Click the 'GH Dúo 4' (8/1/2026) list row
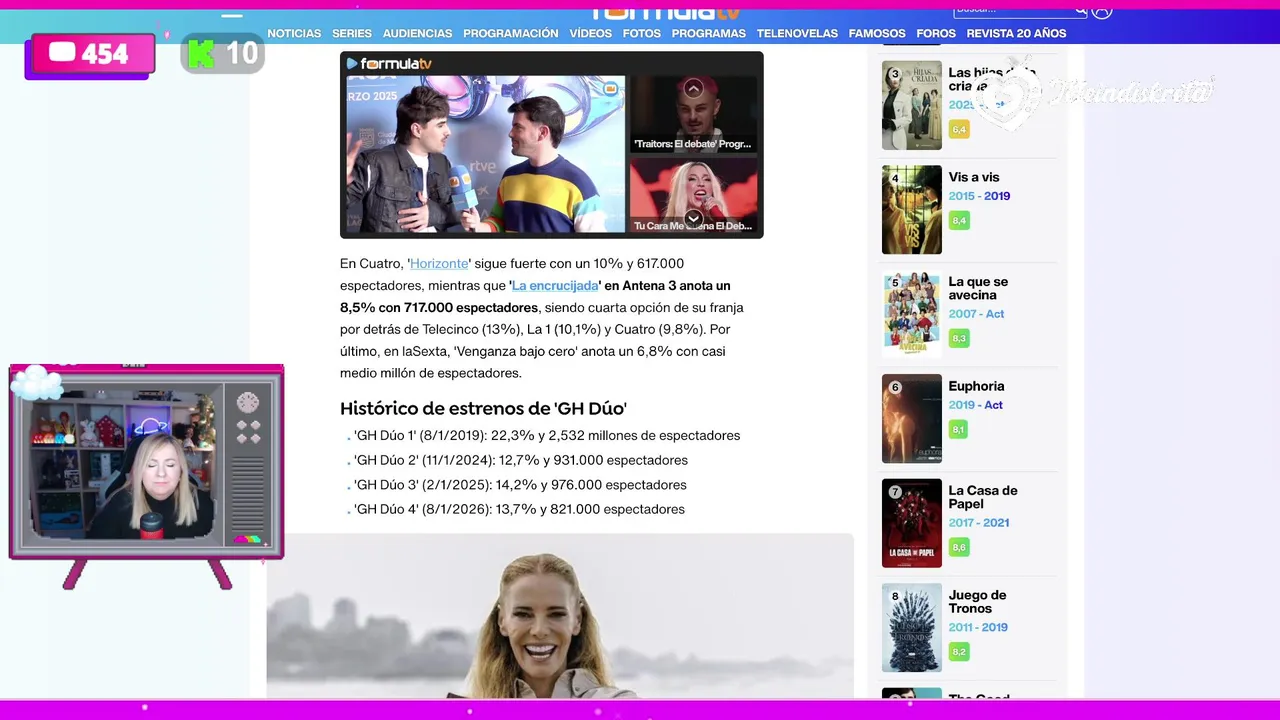1280x720 pixels. (x=519, y=509)
